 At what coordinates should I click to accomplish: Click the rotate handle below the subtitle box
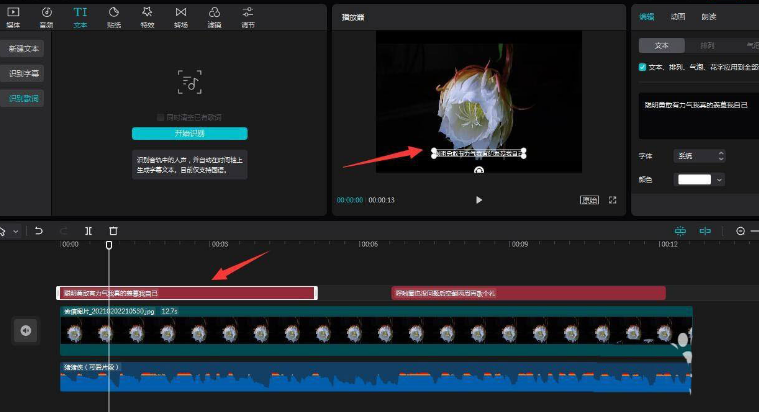(479, 170)
